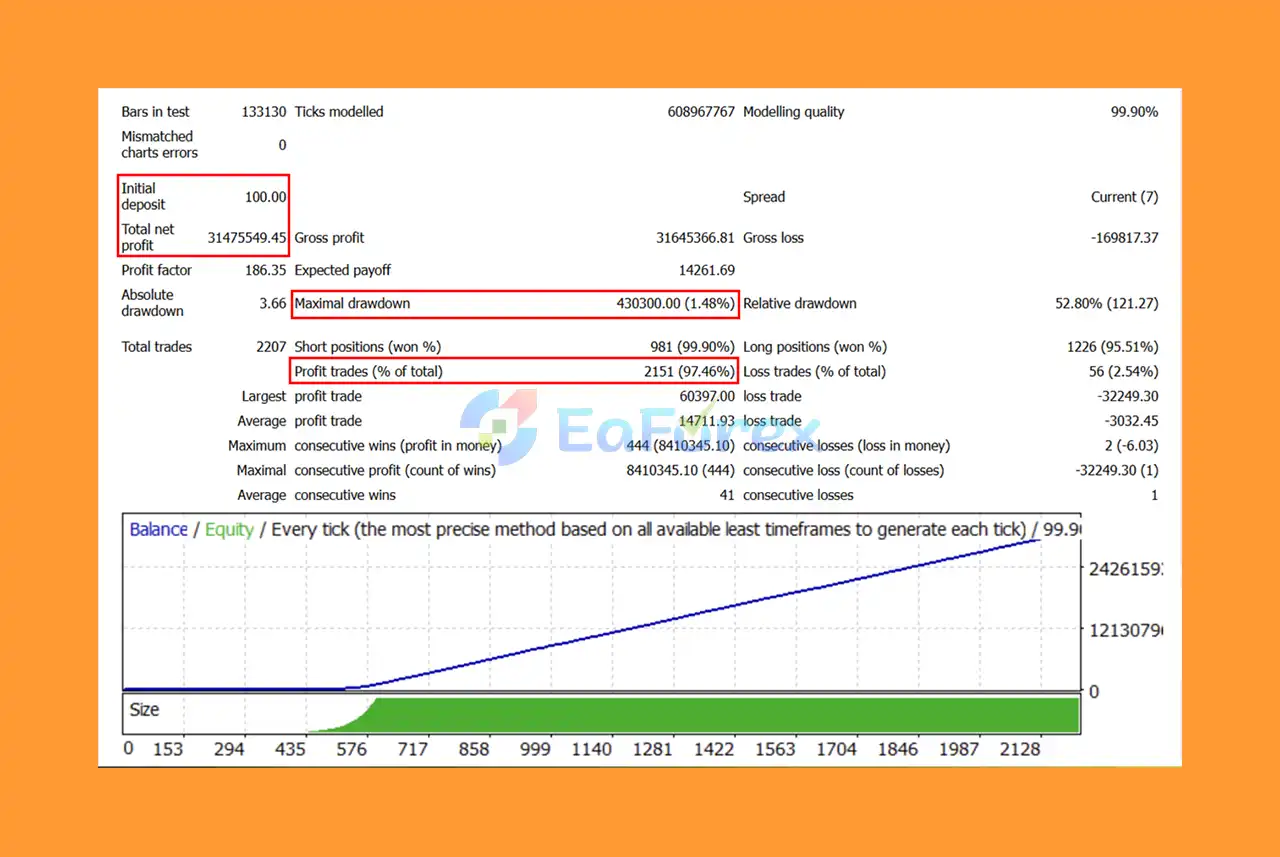This screenshot has height=857, width=1280.
Task: Click the largest loss trade value -32249.30
Action: coord(1126,397)
